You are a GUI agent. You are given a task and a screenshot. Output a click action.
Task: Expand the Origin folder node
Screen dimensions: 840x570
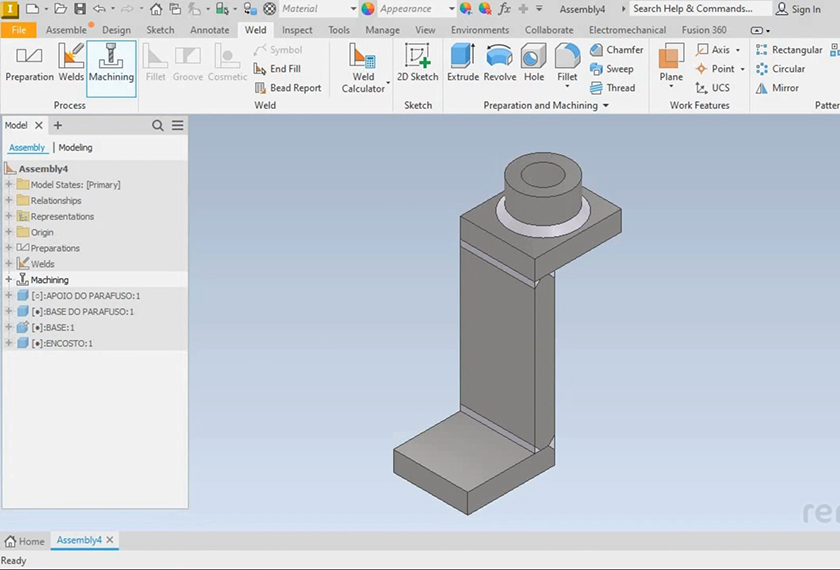[9, 232]
